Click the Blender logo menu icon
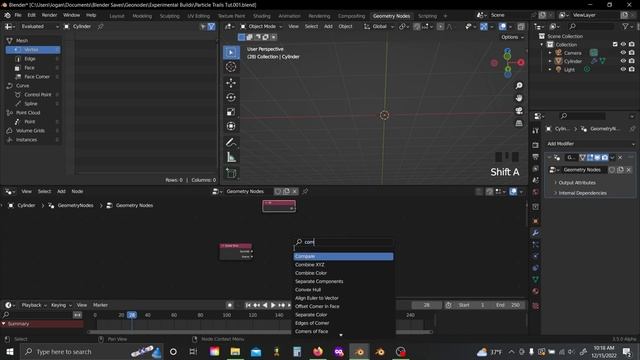 tap(7, 15)
